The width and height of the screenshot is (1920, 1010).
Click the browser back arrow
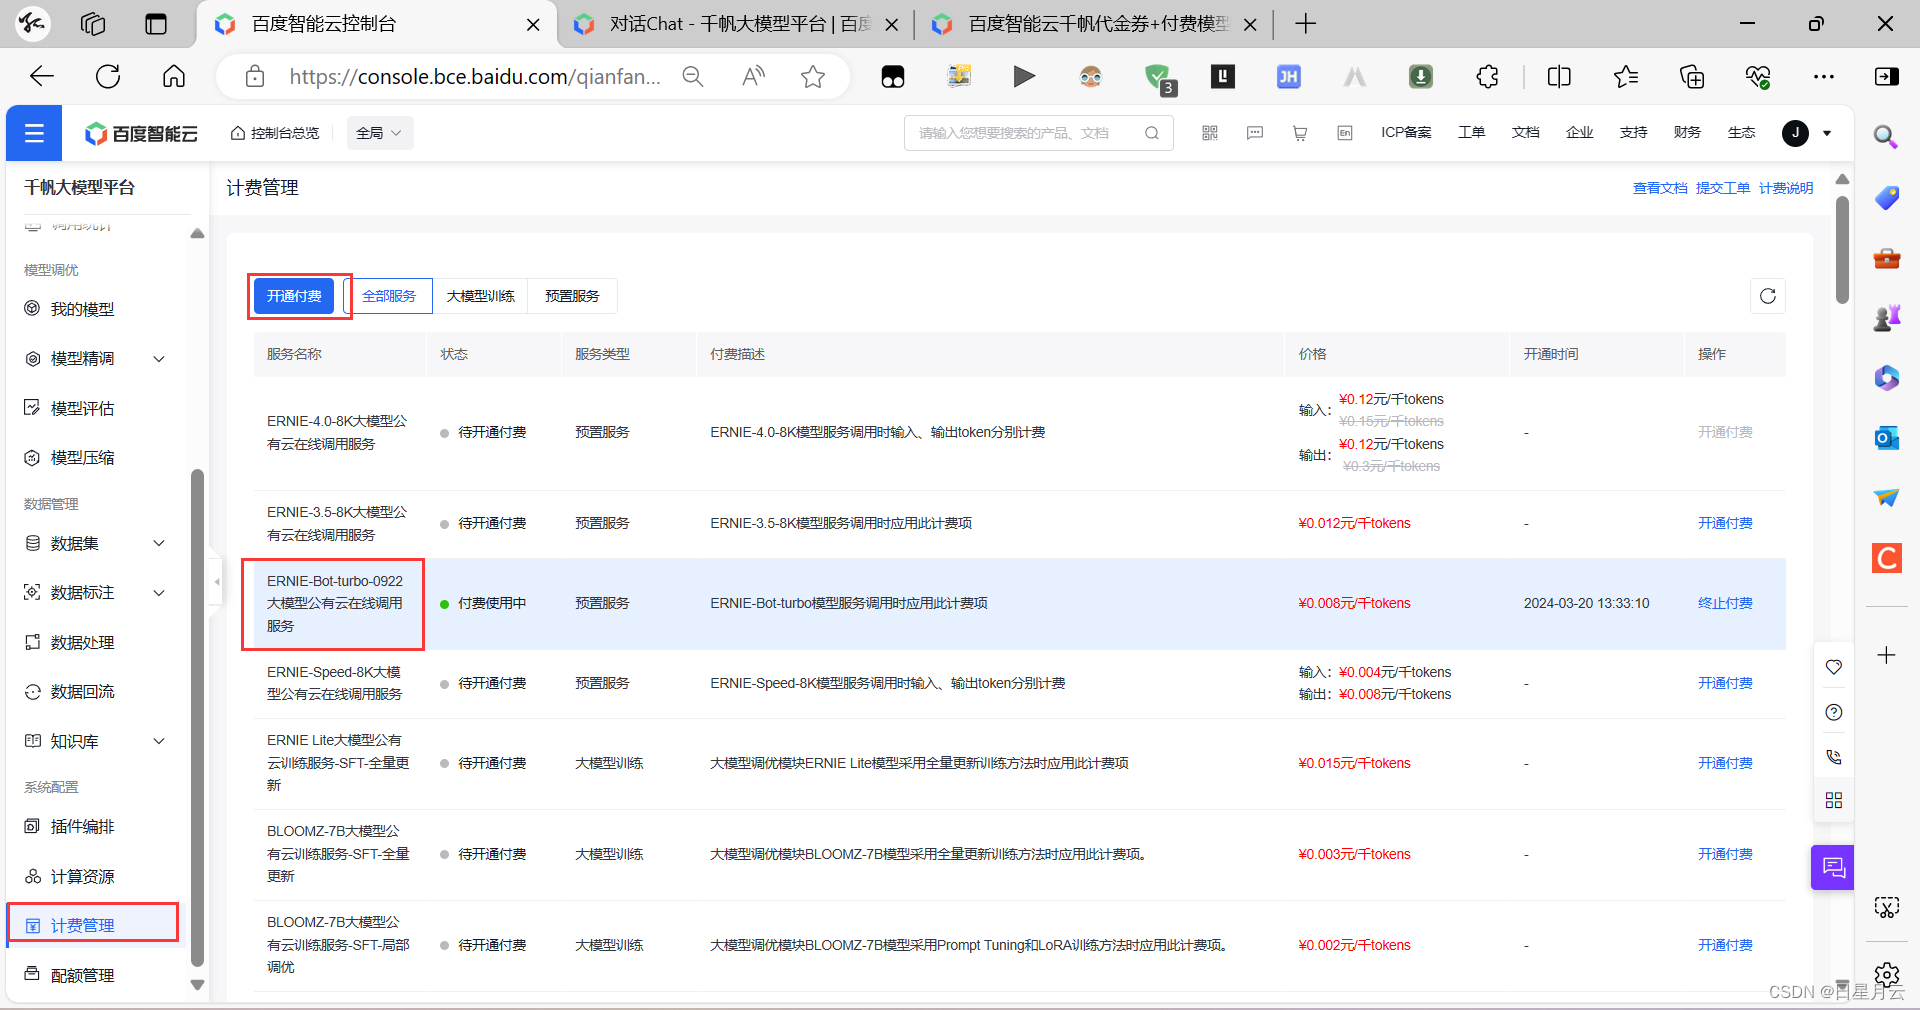[42, 76]
